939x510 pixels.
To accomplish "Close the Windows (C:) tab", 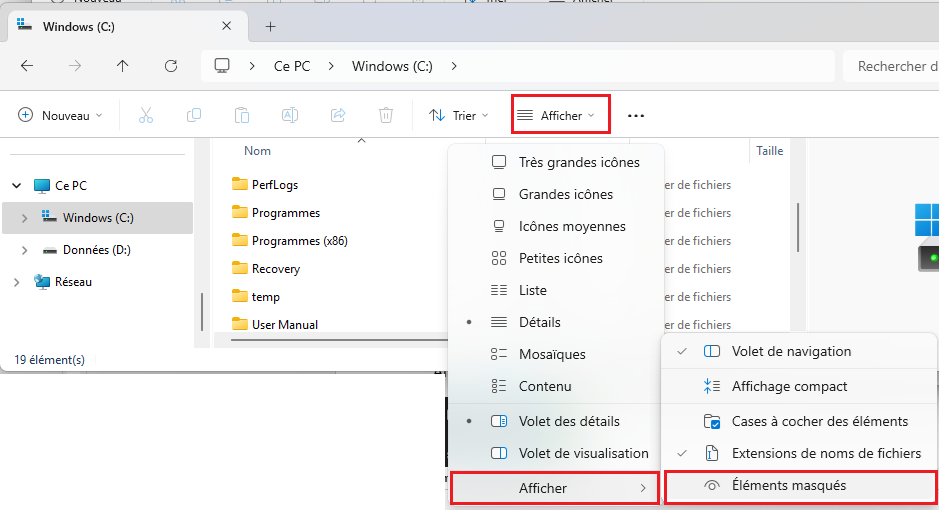I will pyautogui.click(x=226, y=26).
